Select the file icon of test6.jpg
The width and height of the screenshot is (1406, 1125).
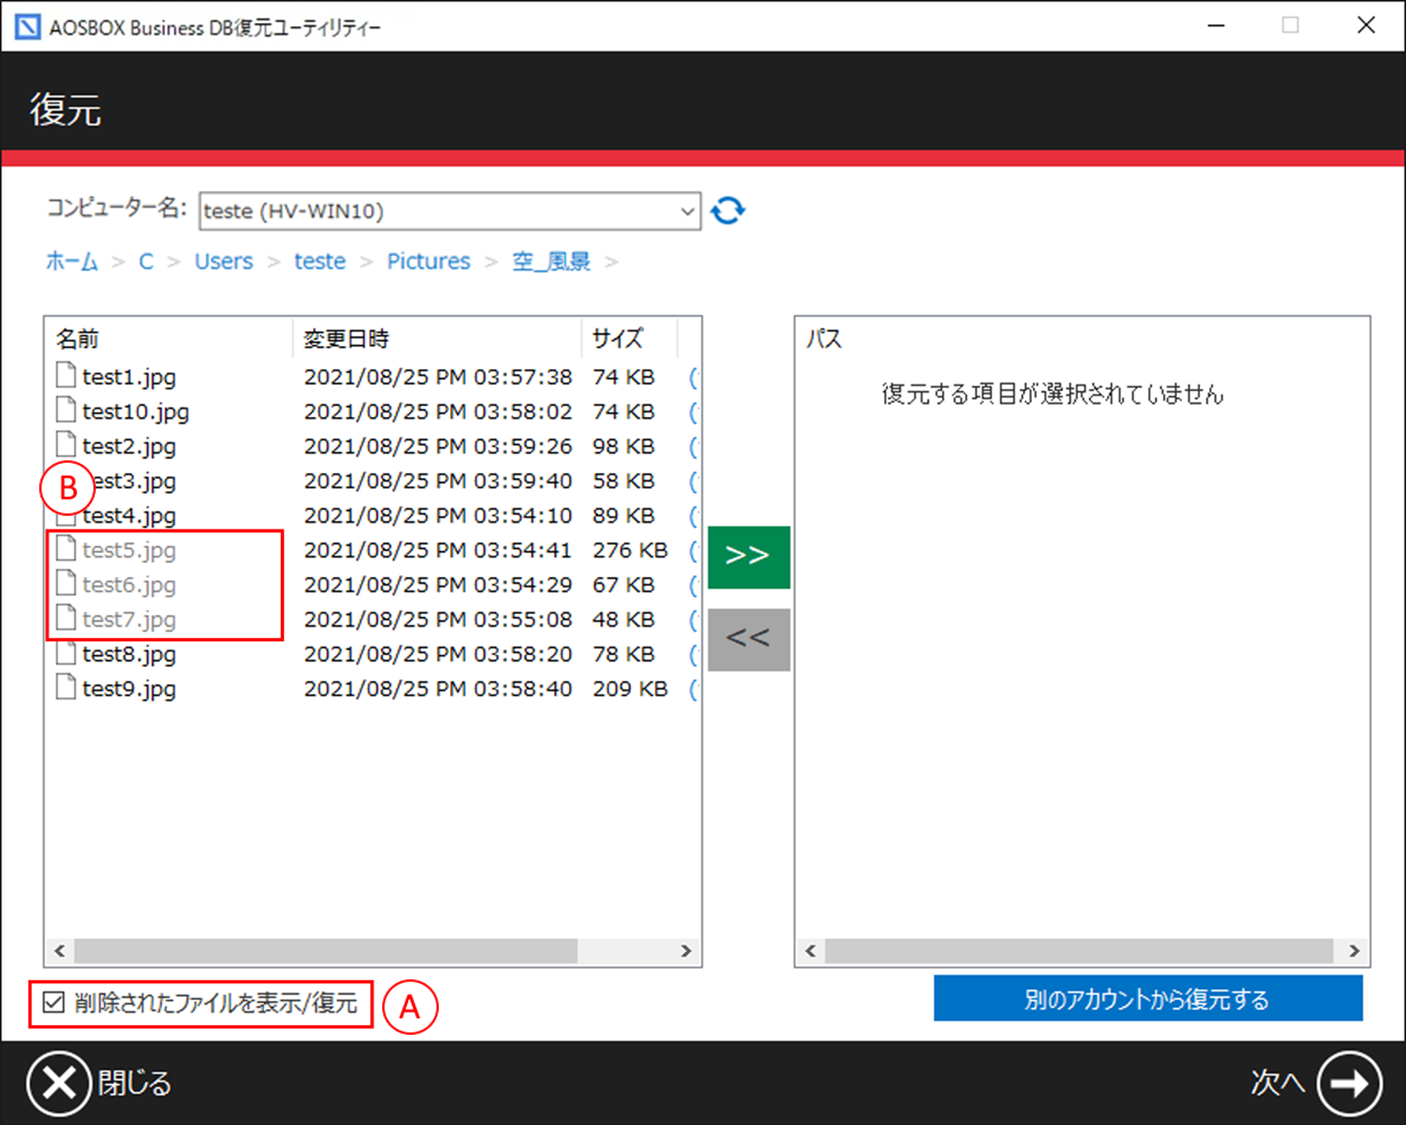[x=66, y=583]
